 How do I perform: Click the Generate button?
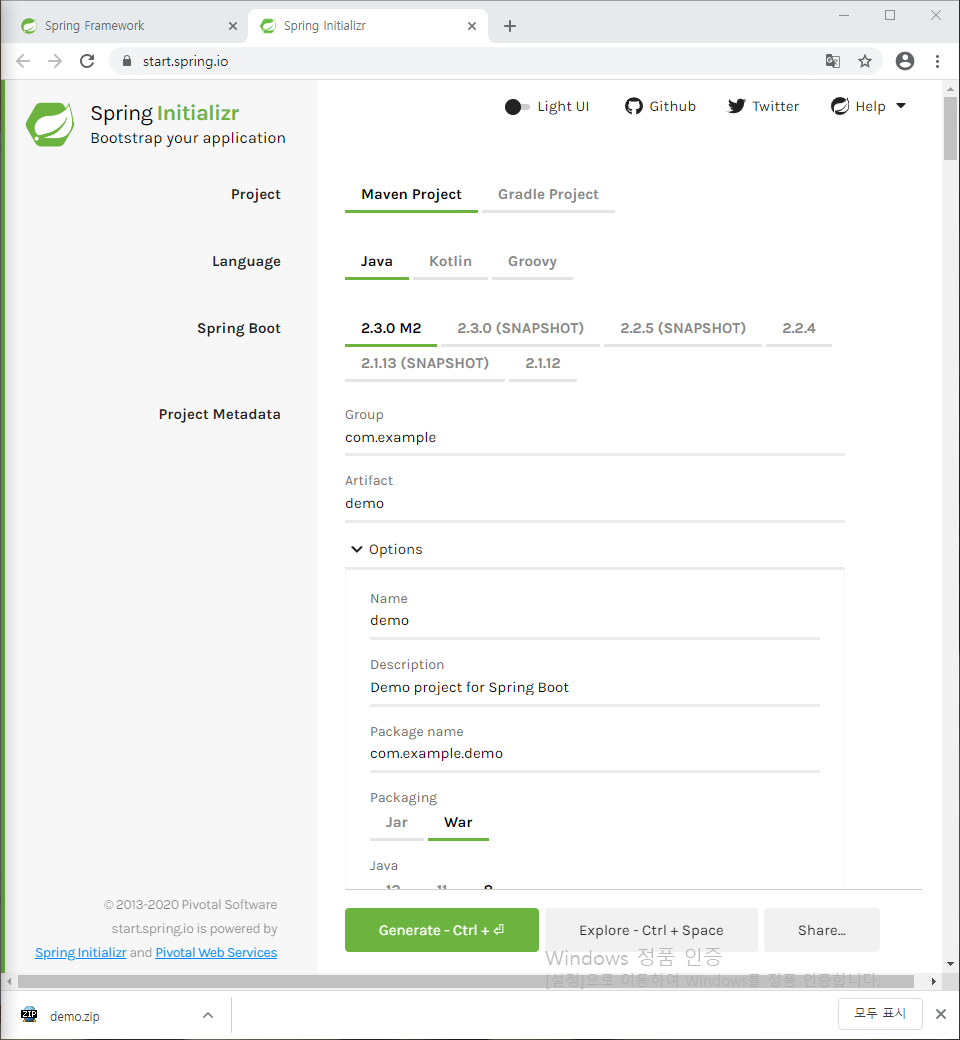click(x=442, y=931)
